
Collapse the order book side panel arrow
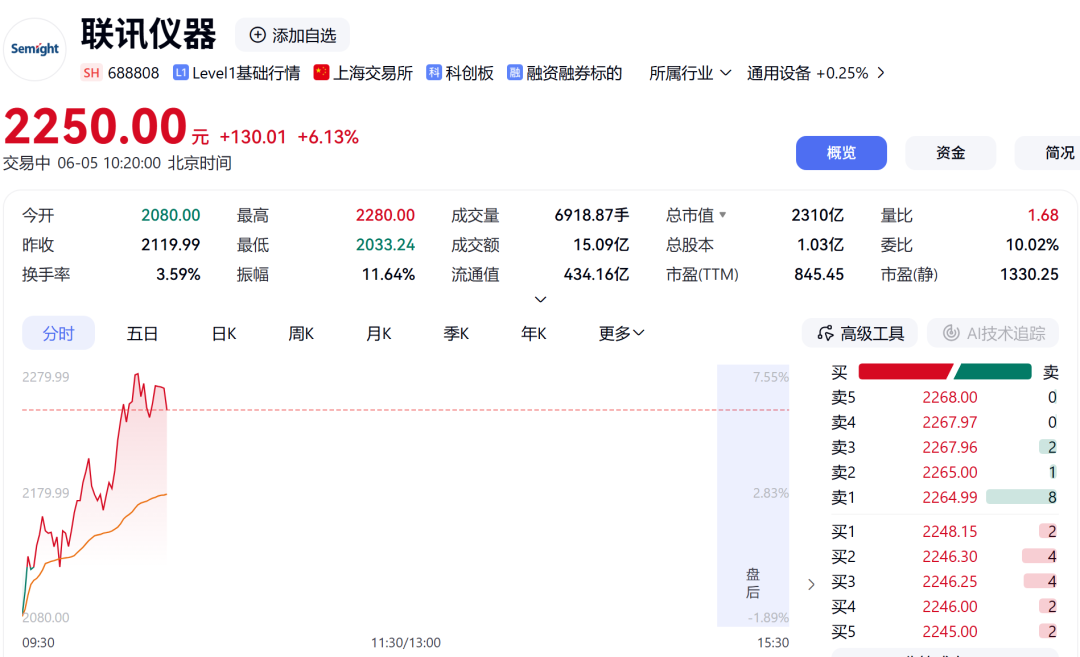[x=811, y=585]
